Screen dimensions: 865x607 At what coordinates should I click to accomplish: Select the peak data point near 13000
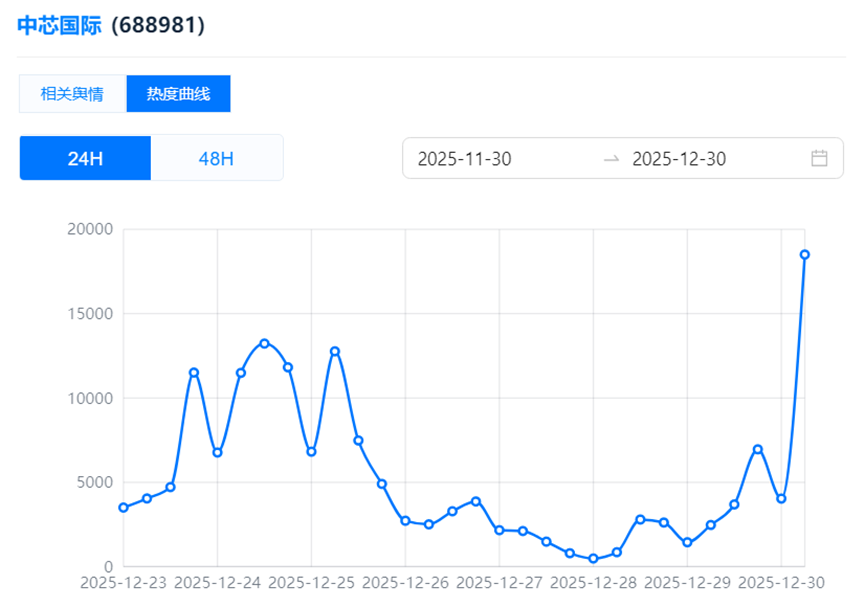pos(264,343)
